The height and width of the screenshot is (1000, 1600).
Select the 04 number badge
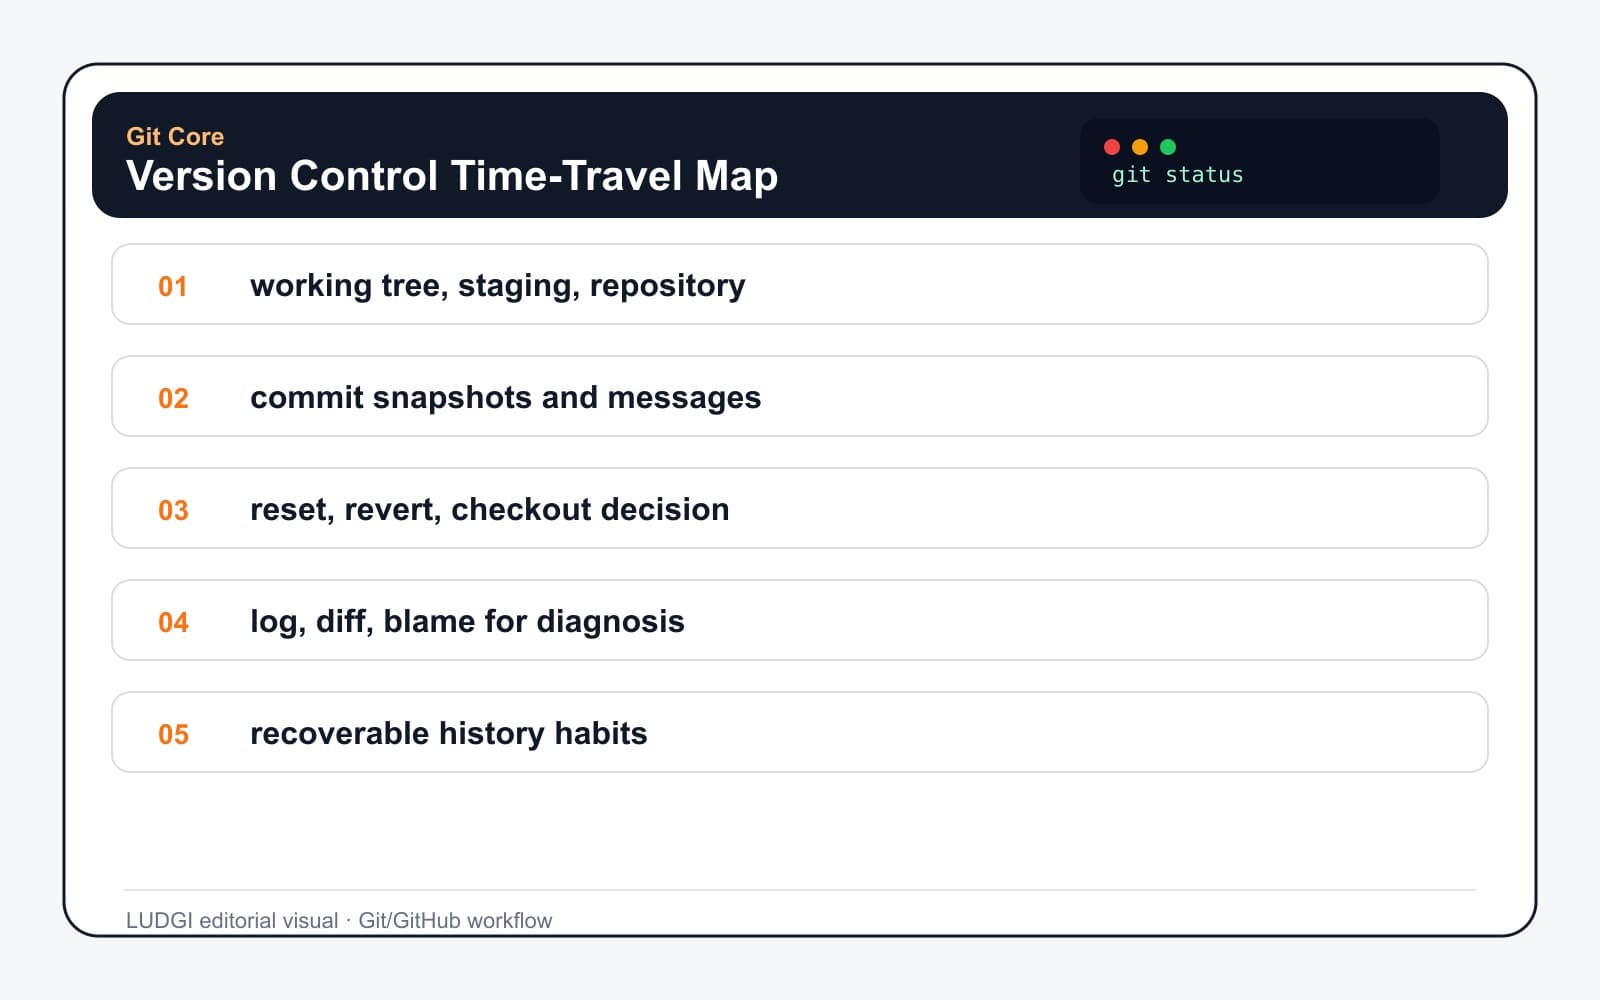coord(173,622)
